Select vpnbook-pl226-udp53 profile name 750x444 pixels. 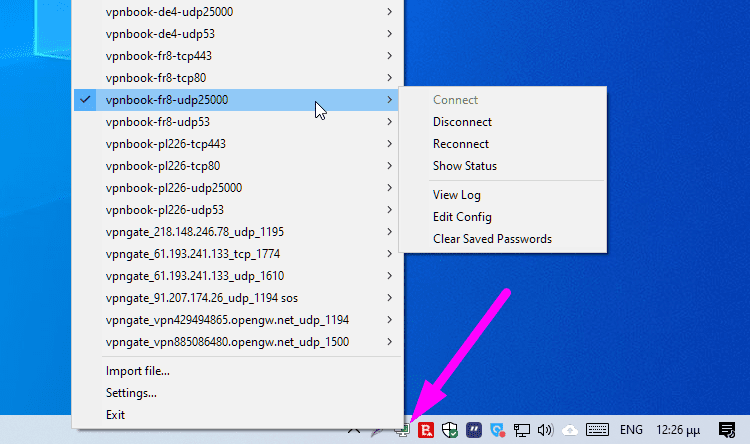(165, 210)
